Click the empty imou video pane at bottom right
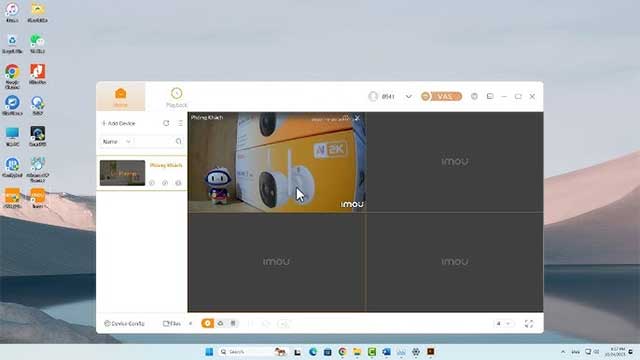Image resolution: width=640 pixels, height=360 pixels. (x=454, y=262)
